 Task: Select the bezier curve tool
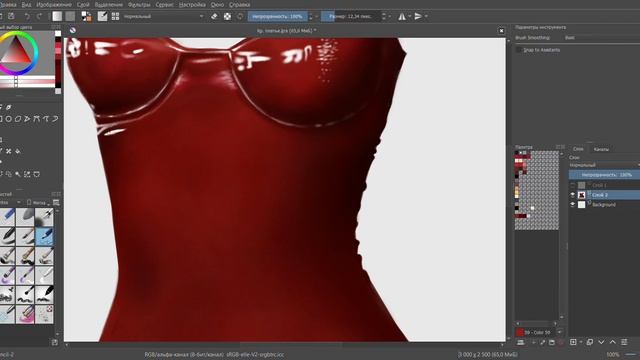tap(37, 119)
